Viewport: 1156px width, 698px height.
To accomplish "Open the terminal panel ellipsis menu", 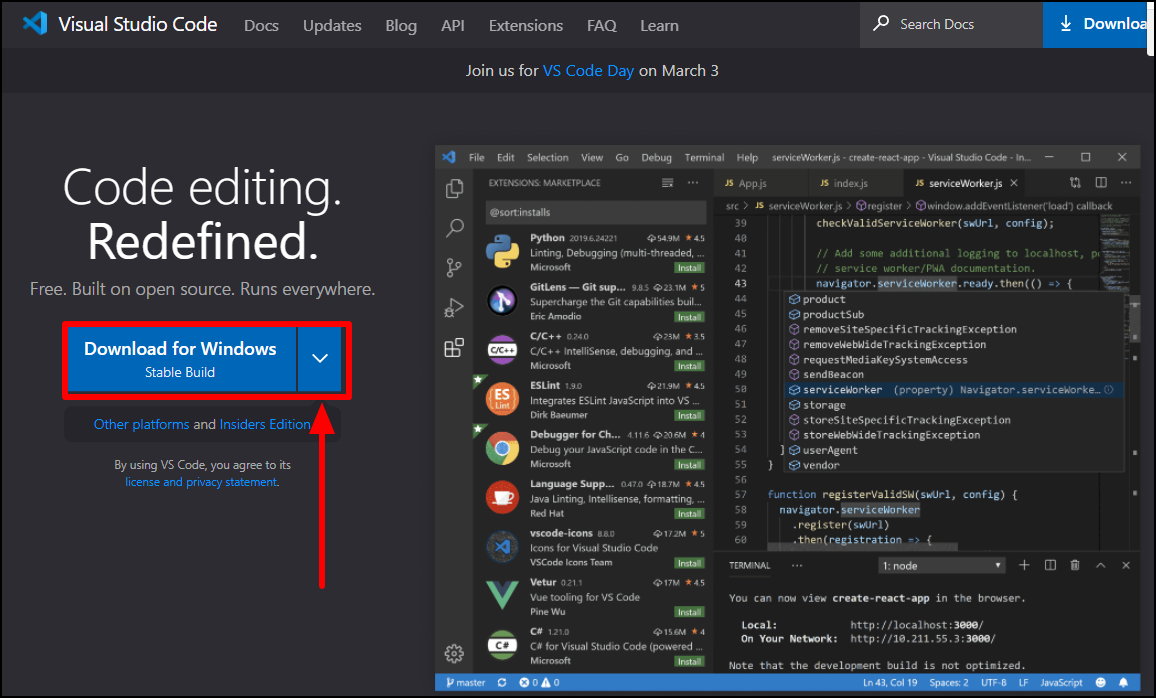I will click(797, 565).
